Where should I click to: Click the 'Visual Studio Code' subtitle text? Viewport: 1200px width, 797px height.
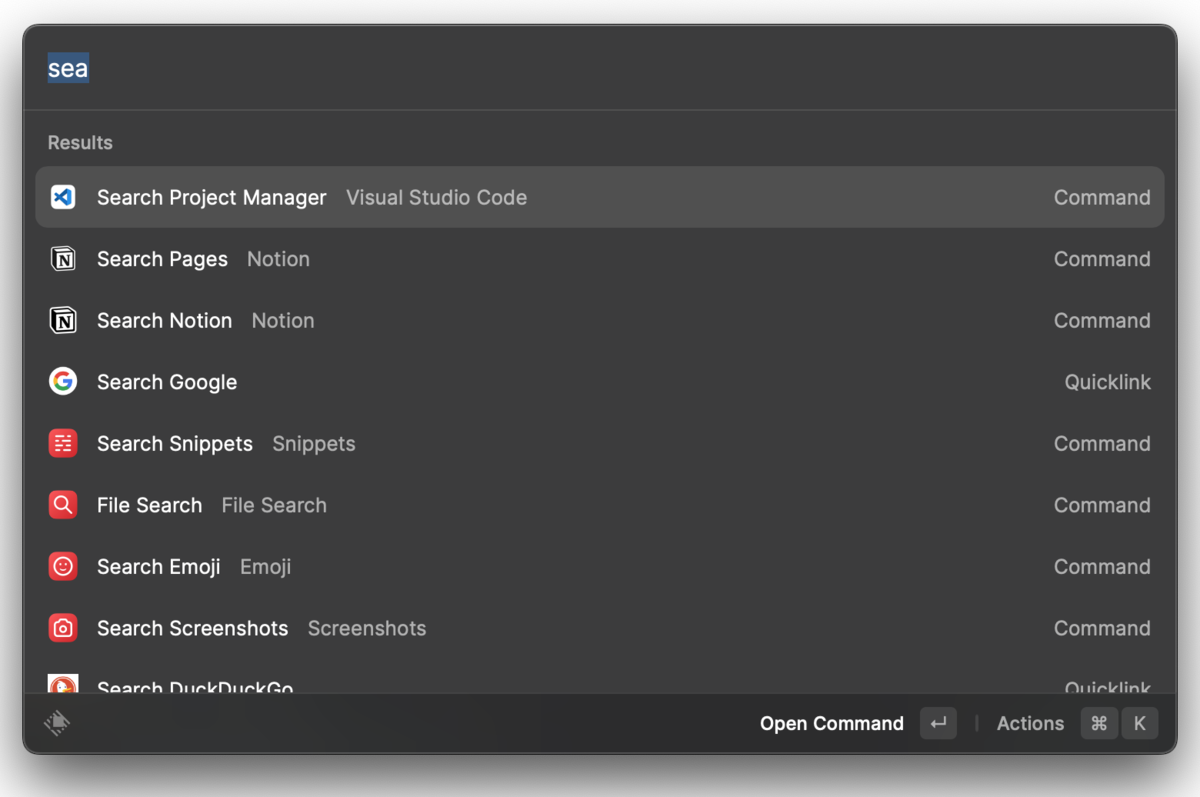coord(436,197)
